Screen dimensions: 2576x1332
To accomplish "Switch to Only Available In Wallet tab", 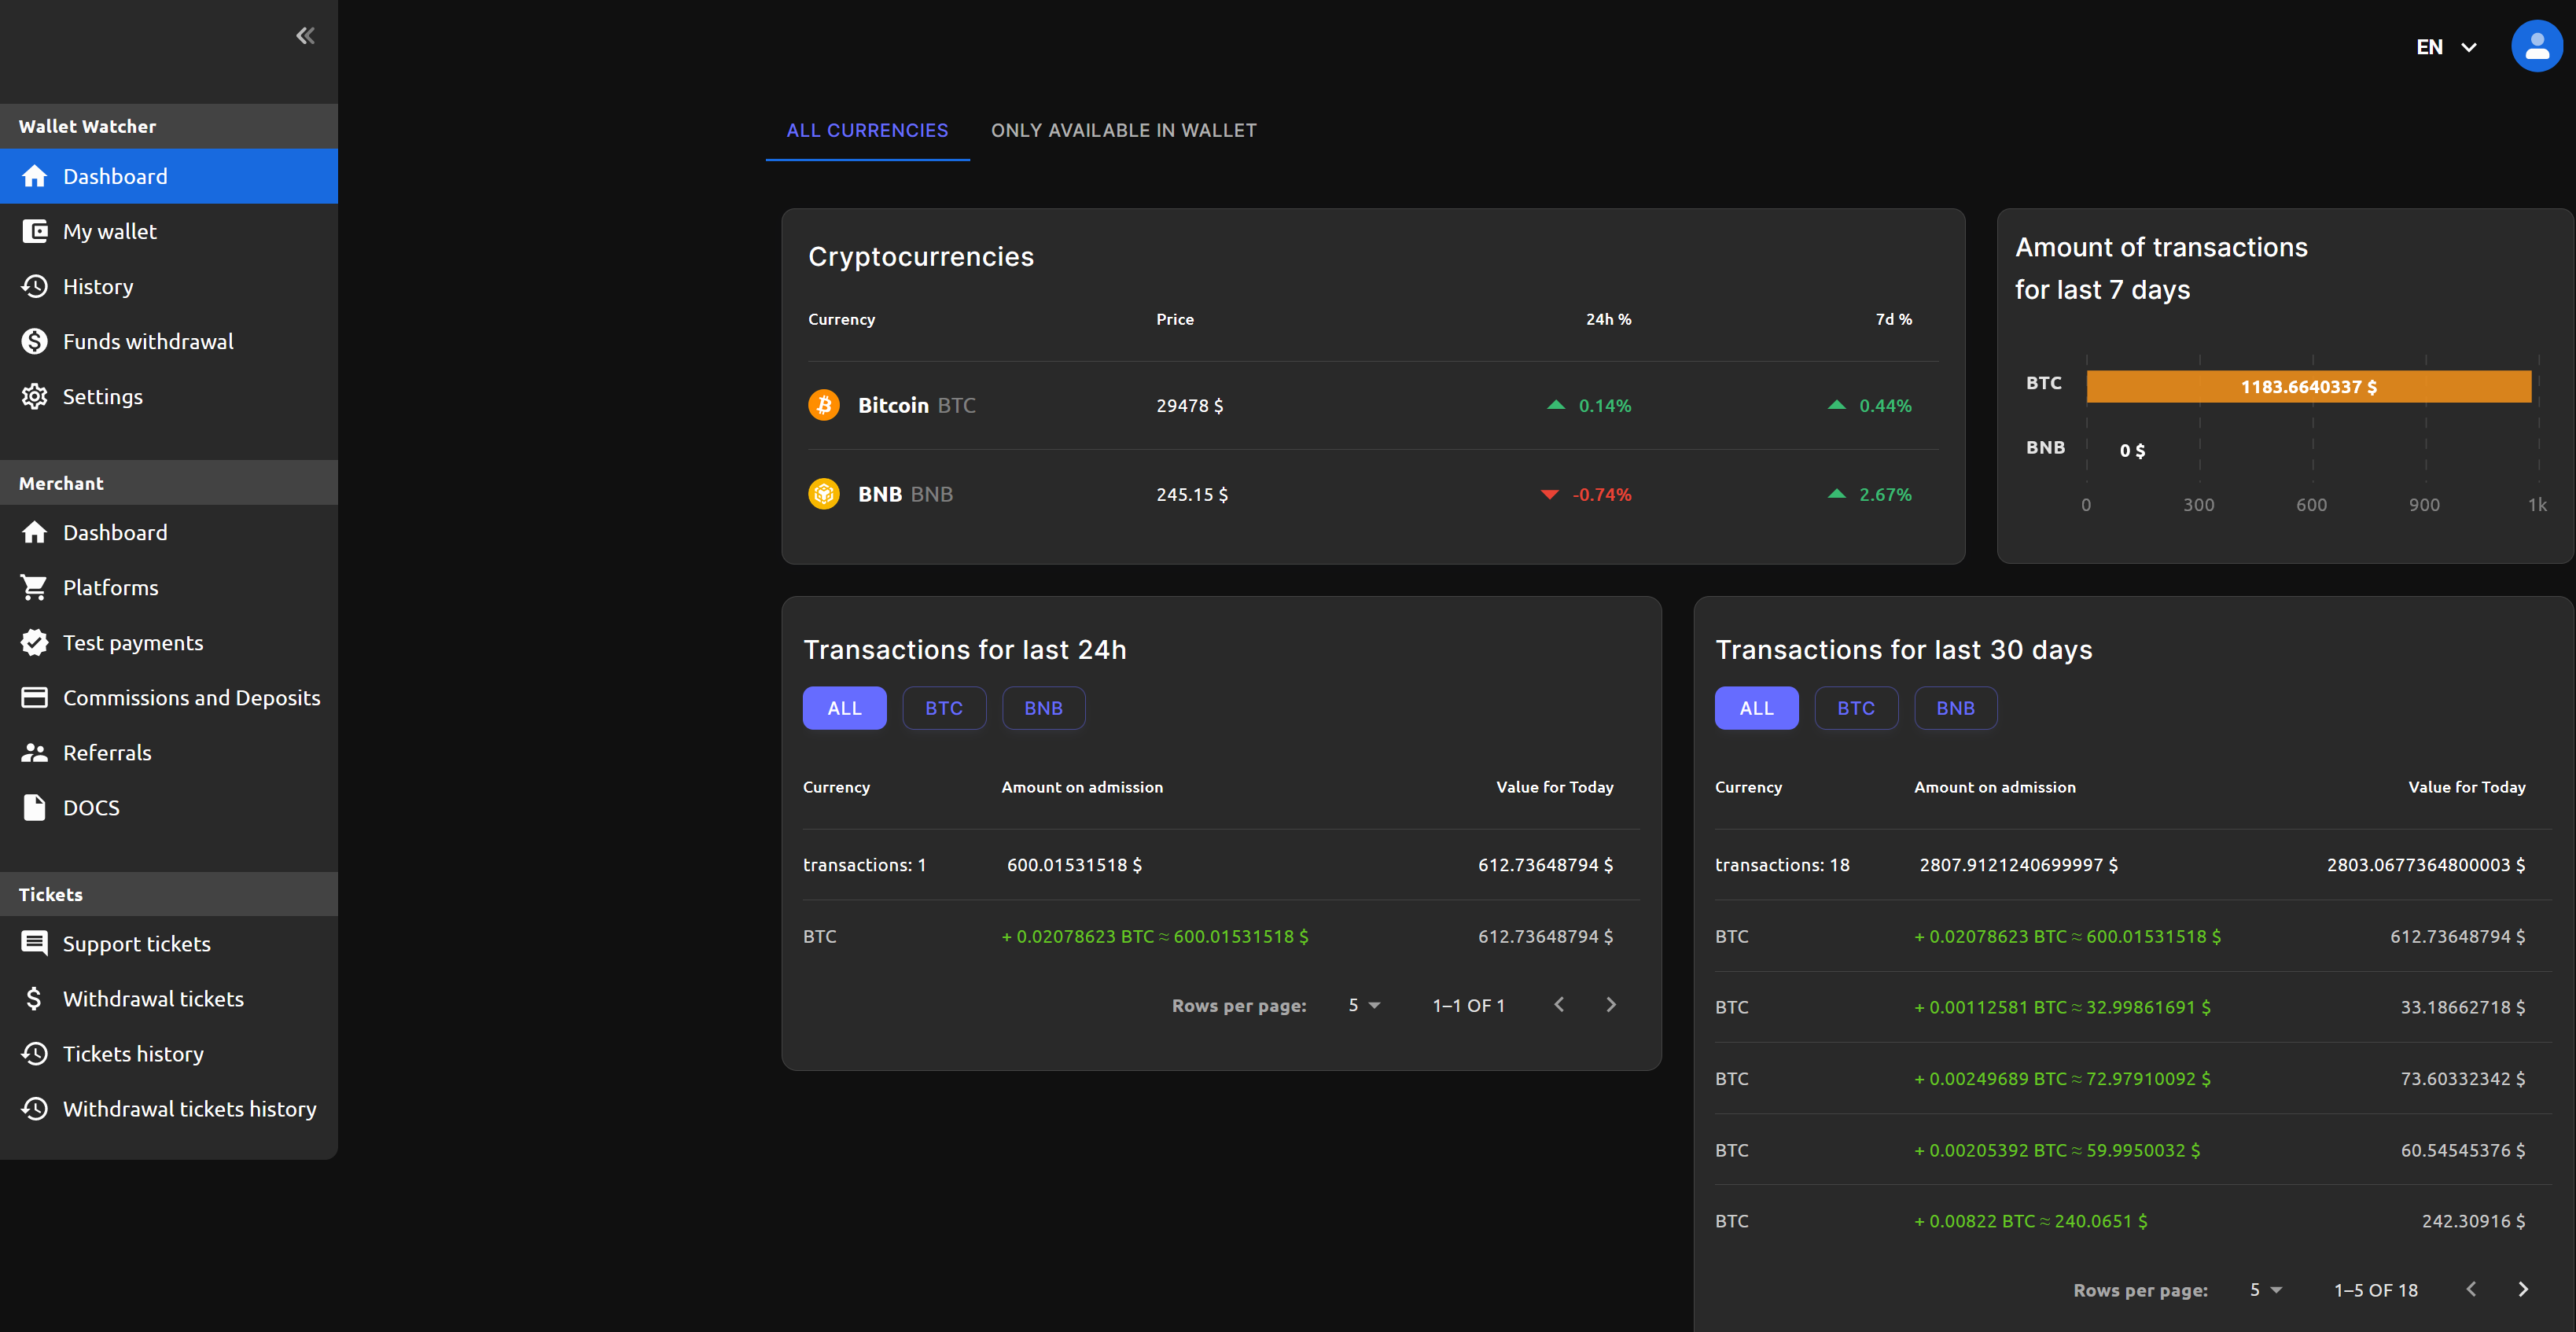I will pos(1123,130).
